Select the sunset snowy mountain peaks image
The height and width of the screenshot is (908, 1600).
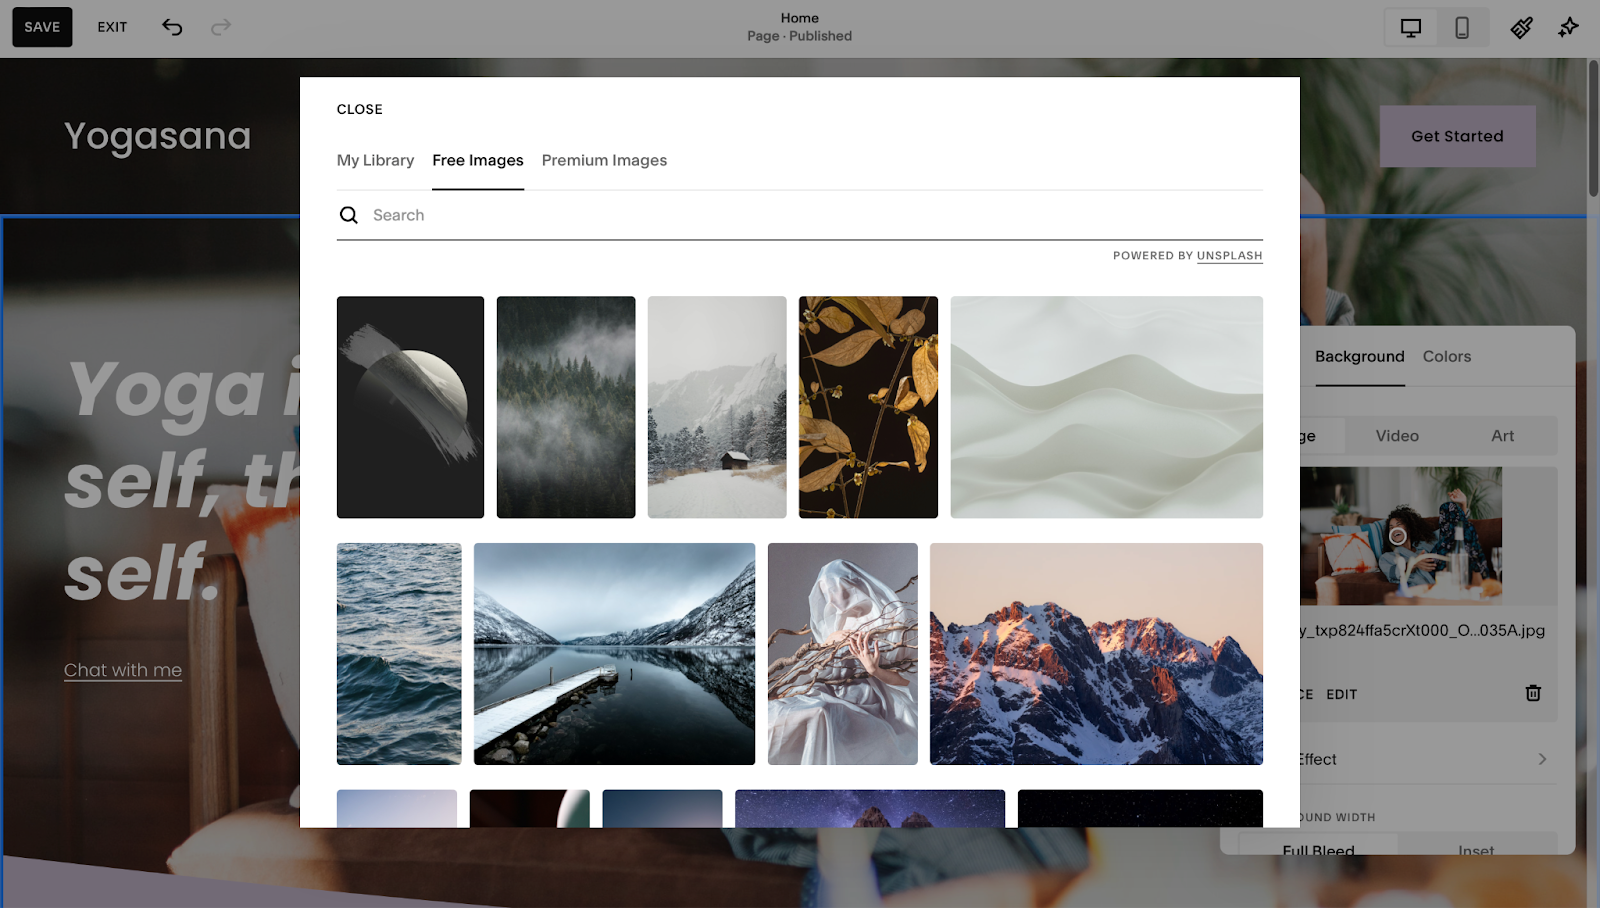pyautogui.click(x=1096, y=654)
